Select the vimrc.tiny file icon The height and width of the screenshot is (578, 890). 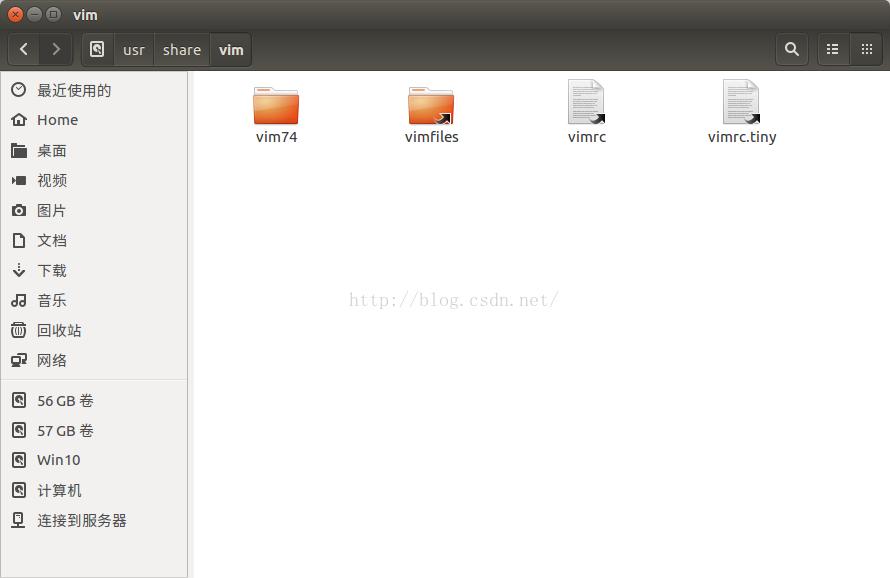tap(741, 102)
